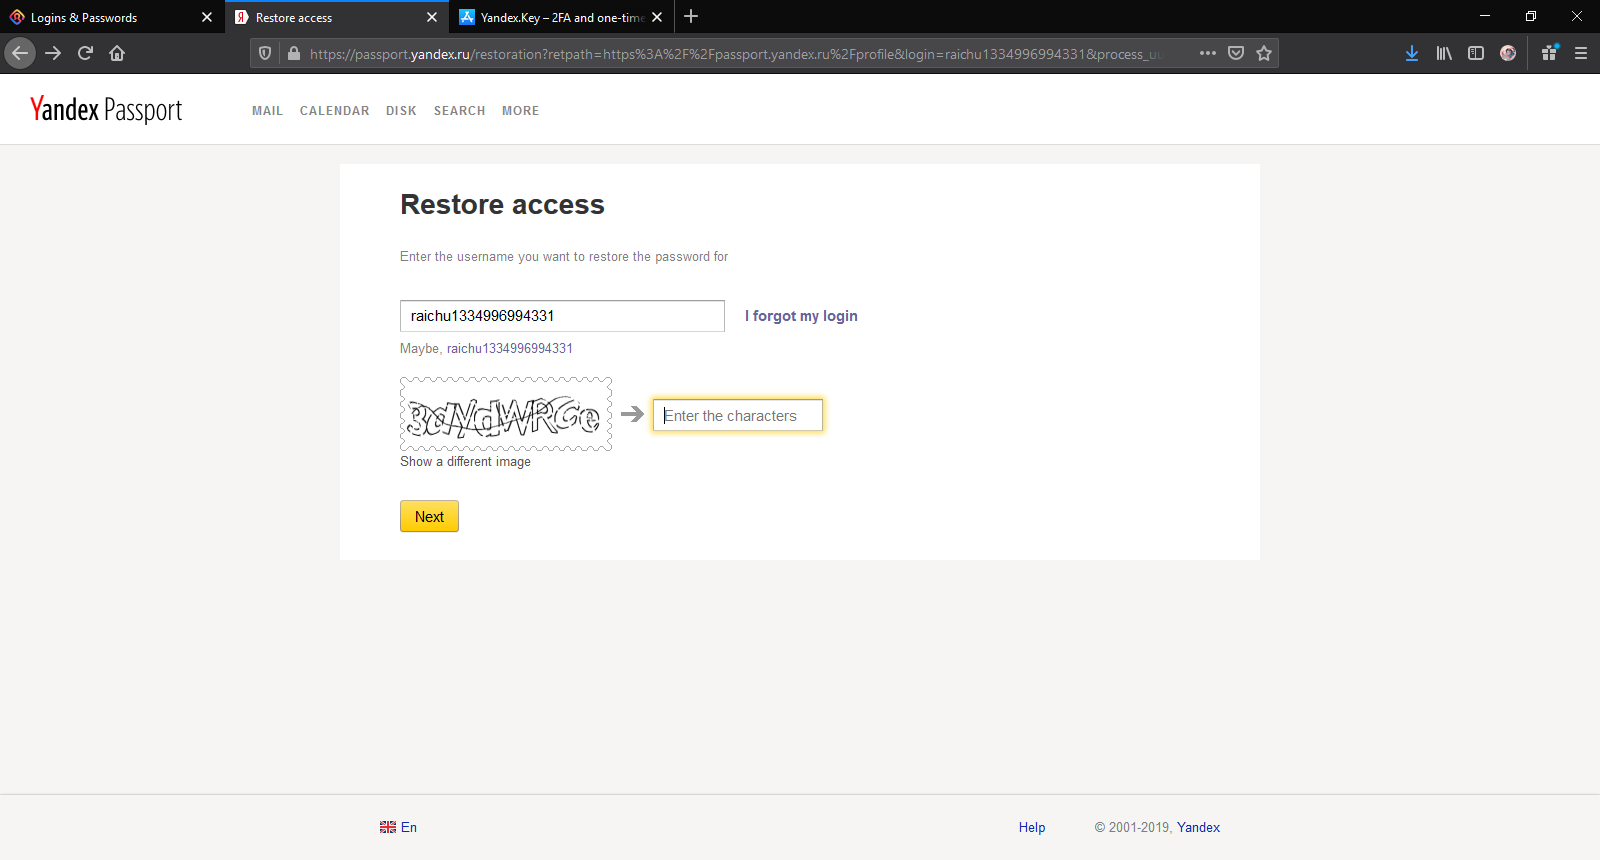
Task: Click the captcha image
Action: point(506,414)
